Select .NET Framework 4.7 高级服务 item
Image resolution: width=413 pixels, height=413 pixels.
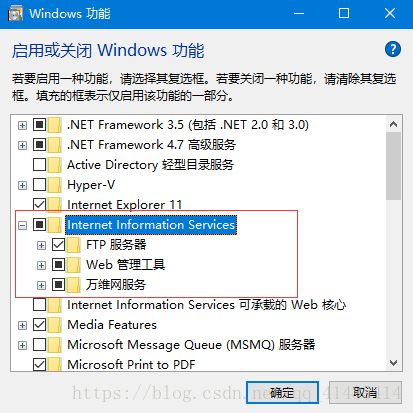151,145
